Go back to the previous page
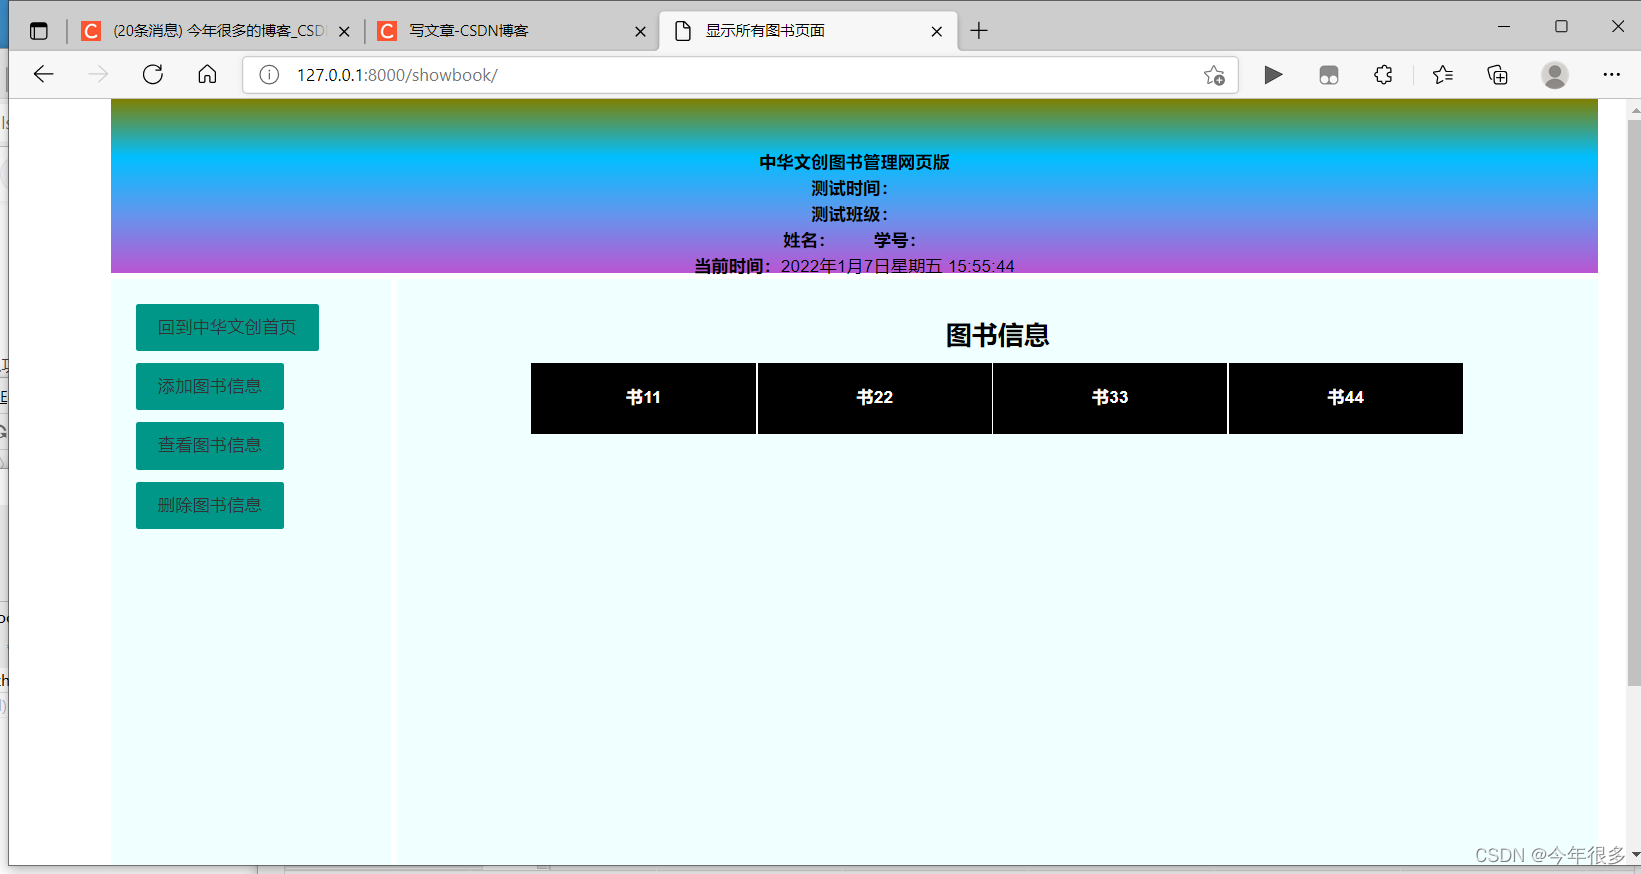 (43, 75)
